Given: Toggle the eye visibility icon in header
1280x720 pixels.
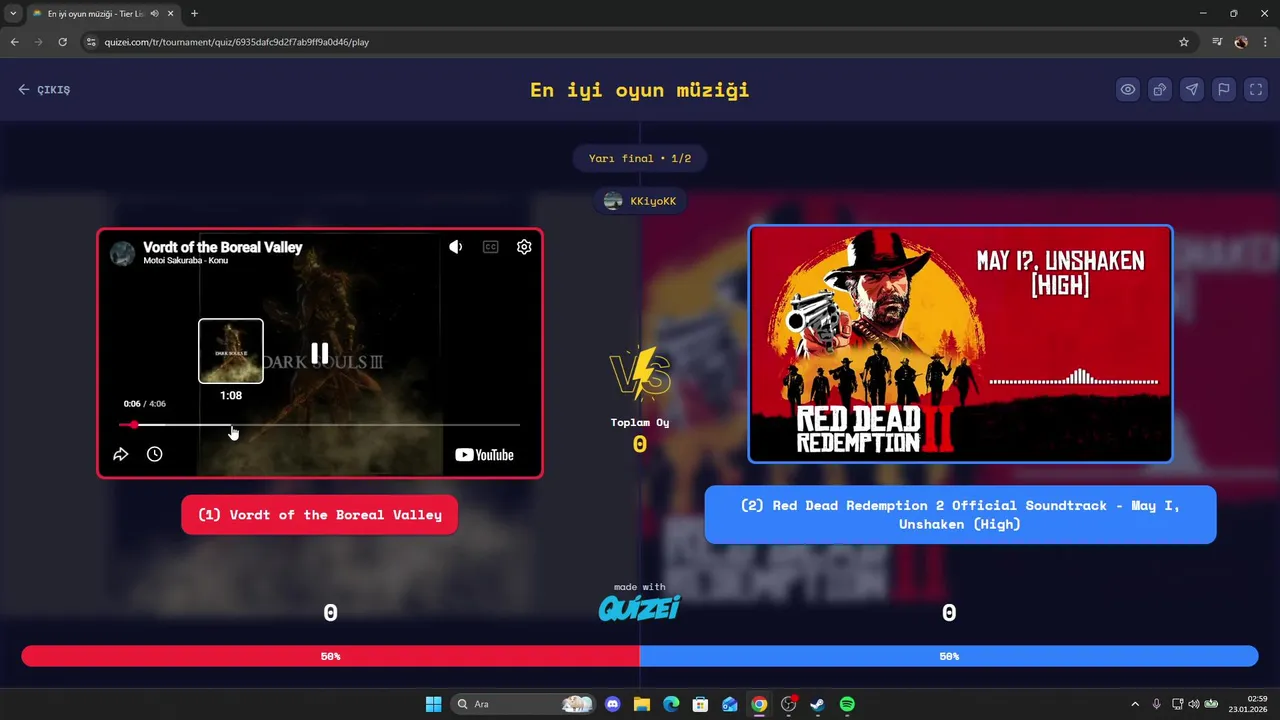Looking at the screenshot, I should pyautogui.click(x=1128, y=89).
